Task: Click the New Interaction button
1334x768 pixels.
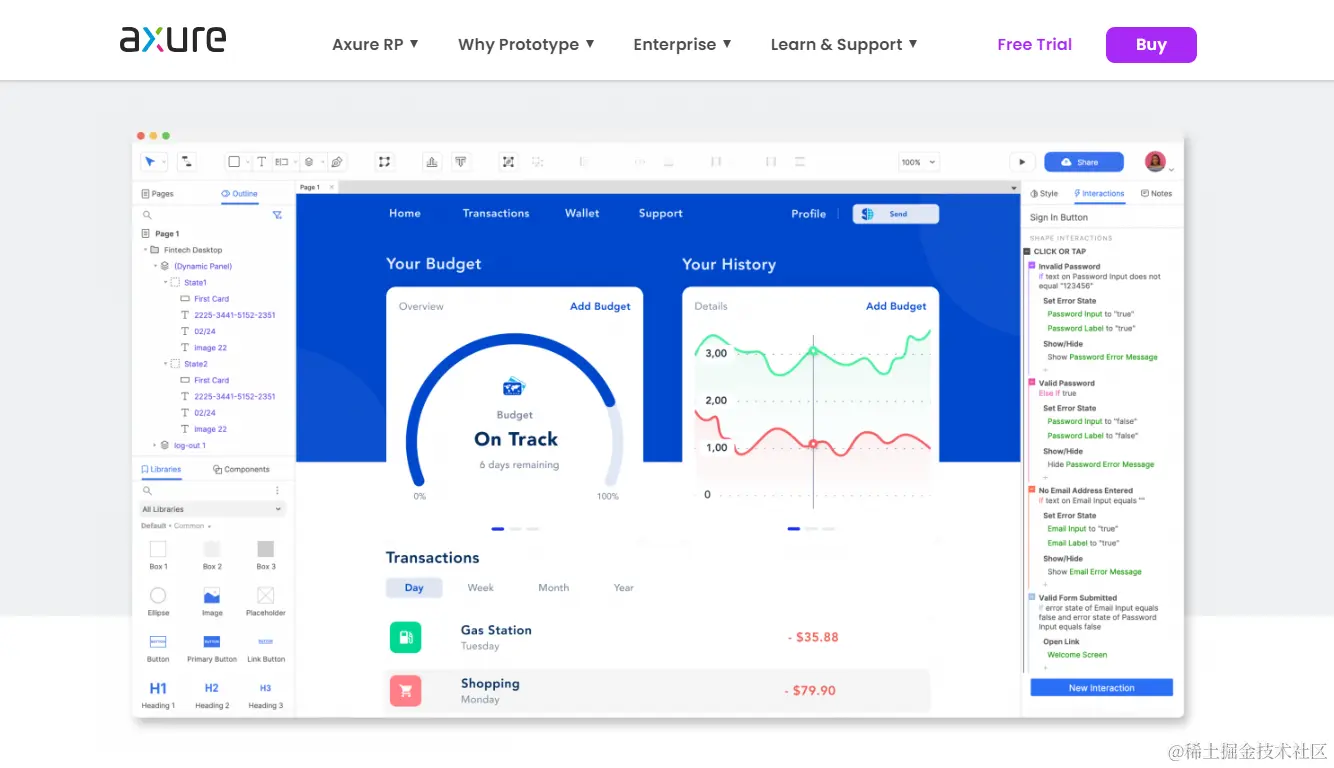Action: click(1101, 688)
